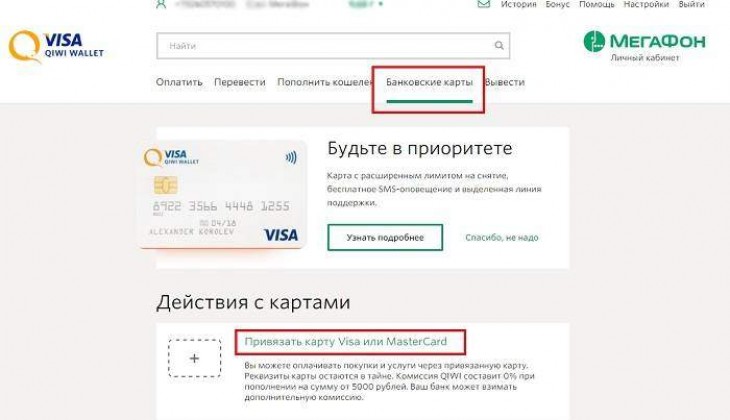
Task: Click the Узнать подробнее button
Action: 385,237
